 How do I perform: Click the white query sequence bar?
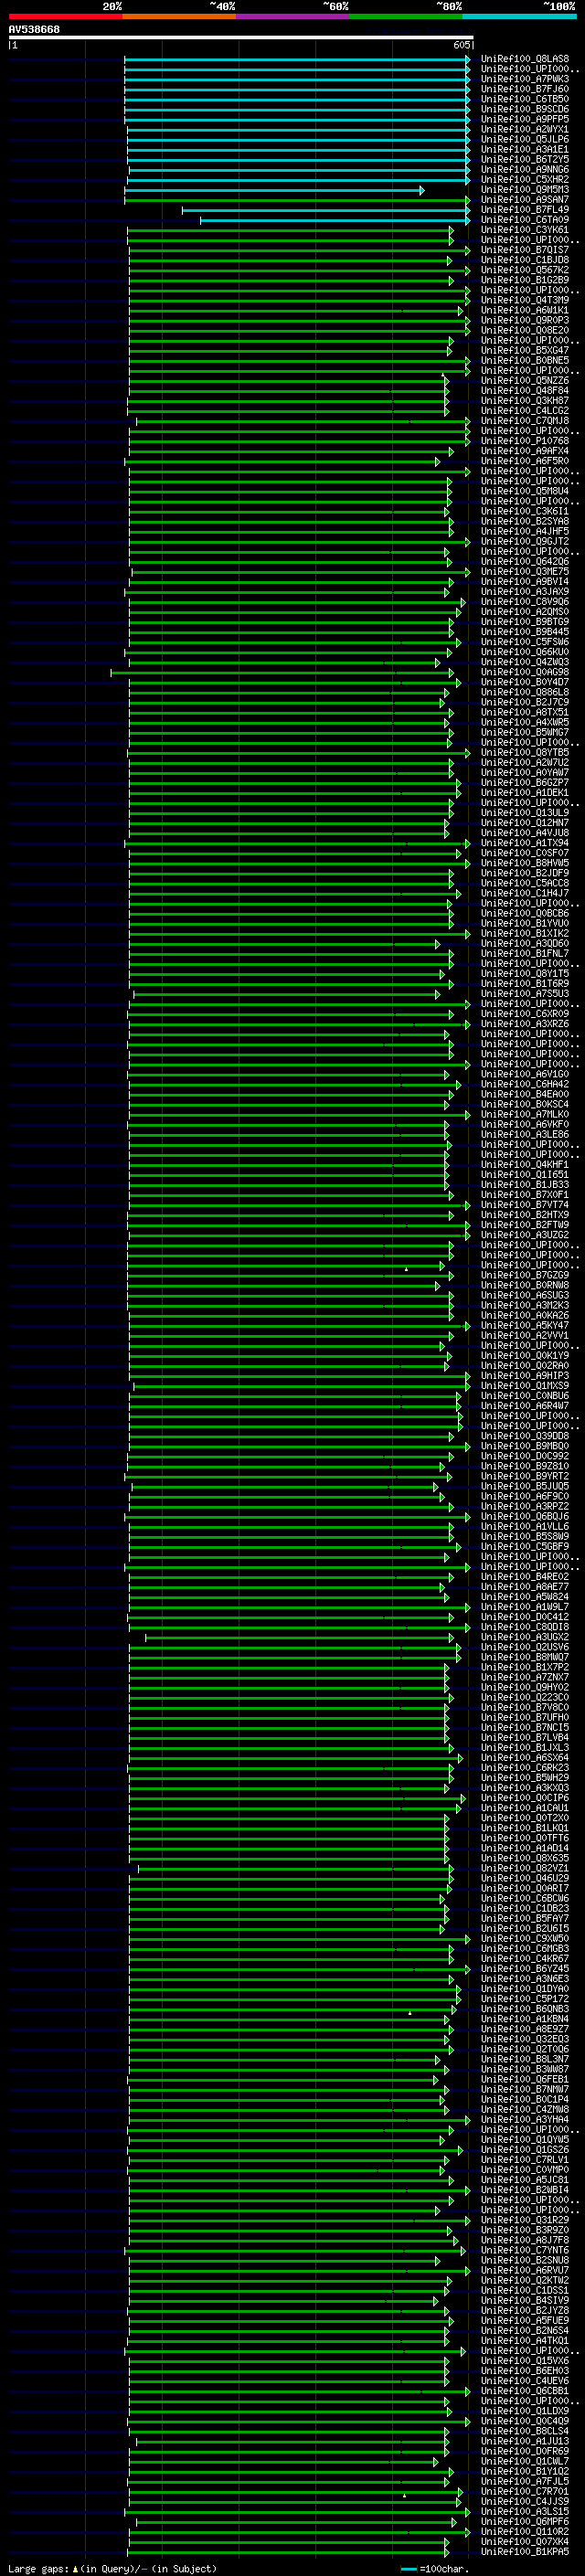tap(240, 37)
